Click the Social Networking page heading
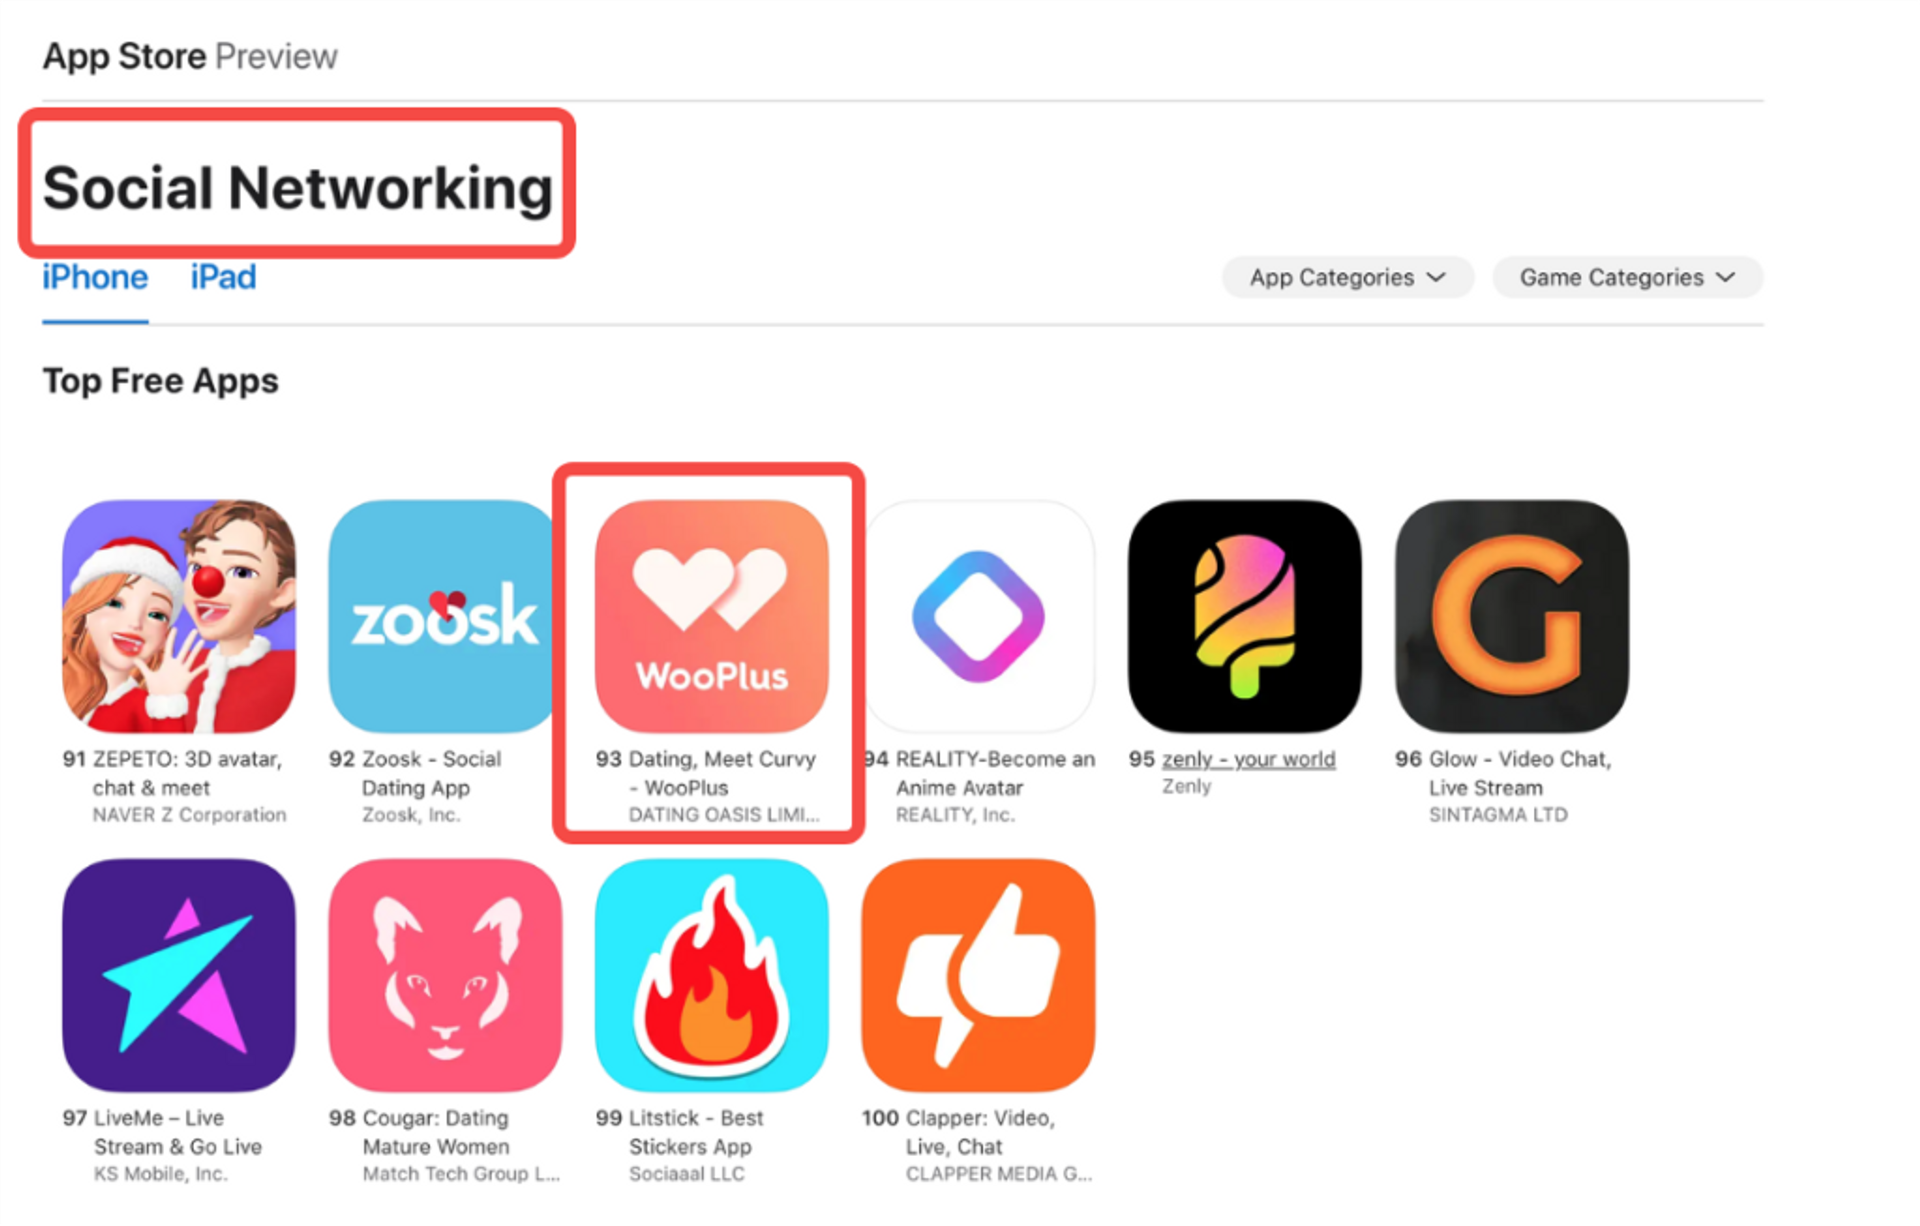 click(x=297, y=187)
